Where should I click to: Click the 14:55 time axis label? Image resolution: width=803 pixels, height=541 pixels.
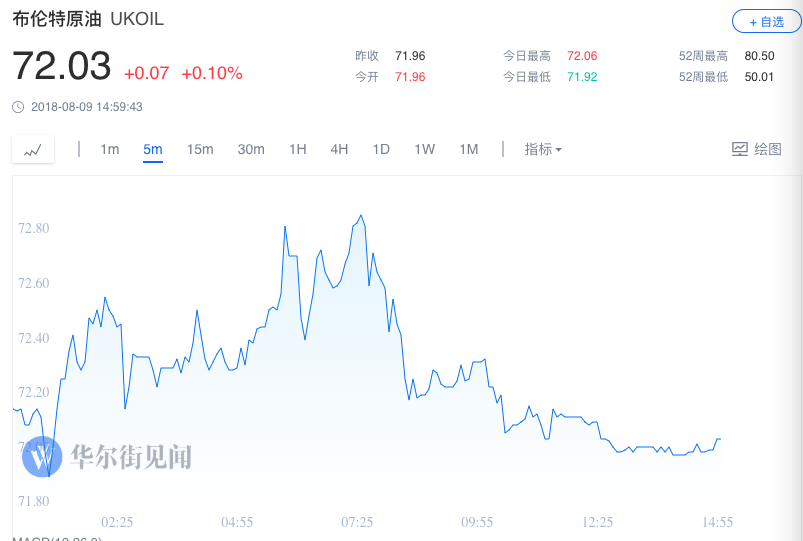click(x=717, y=522)
